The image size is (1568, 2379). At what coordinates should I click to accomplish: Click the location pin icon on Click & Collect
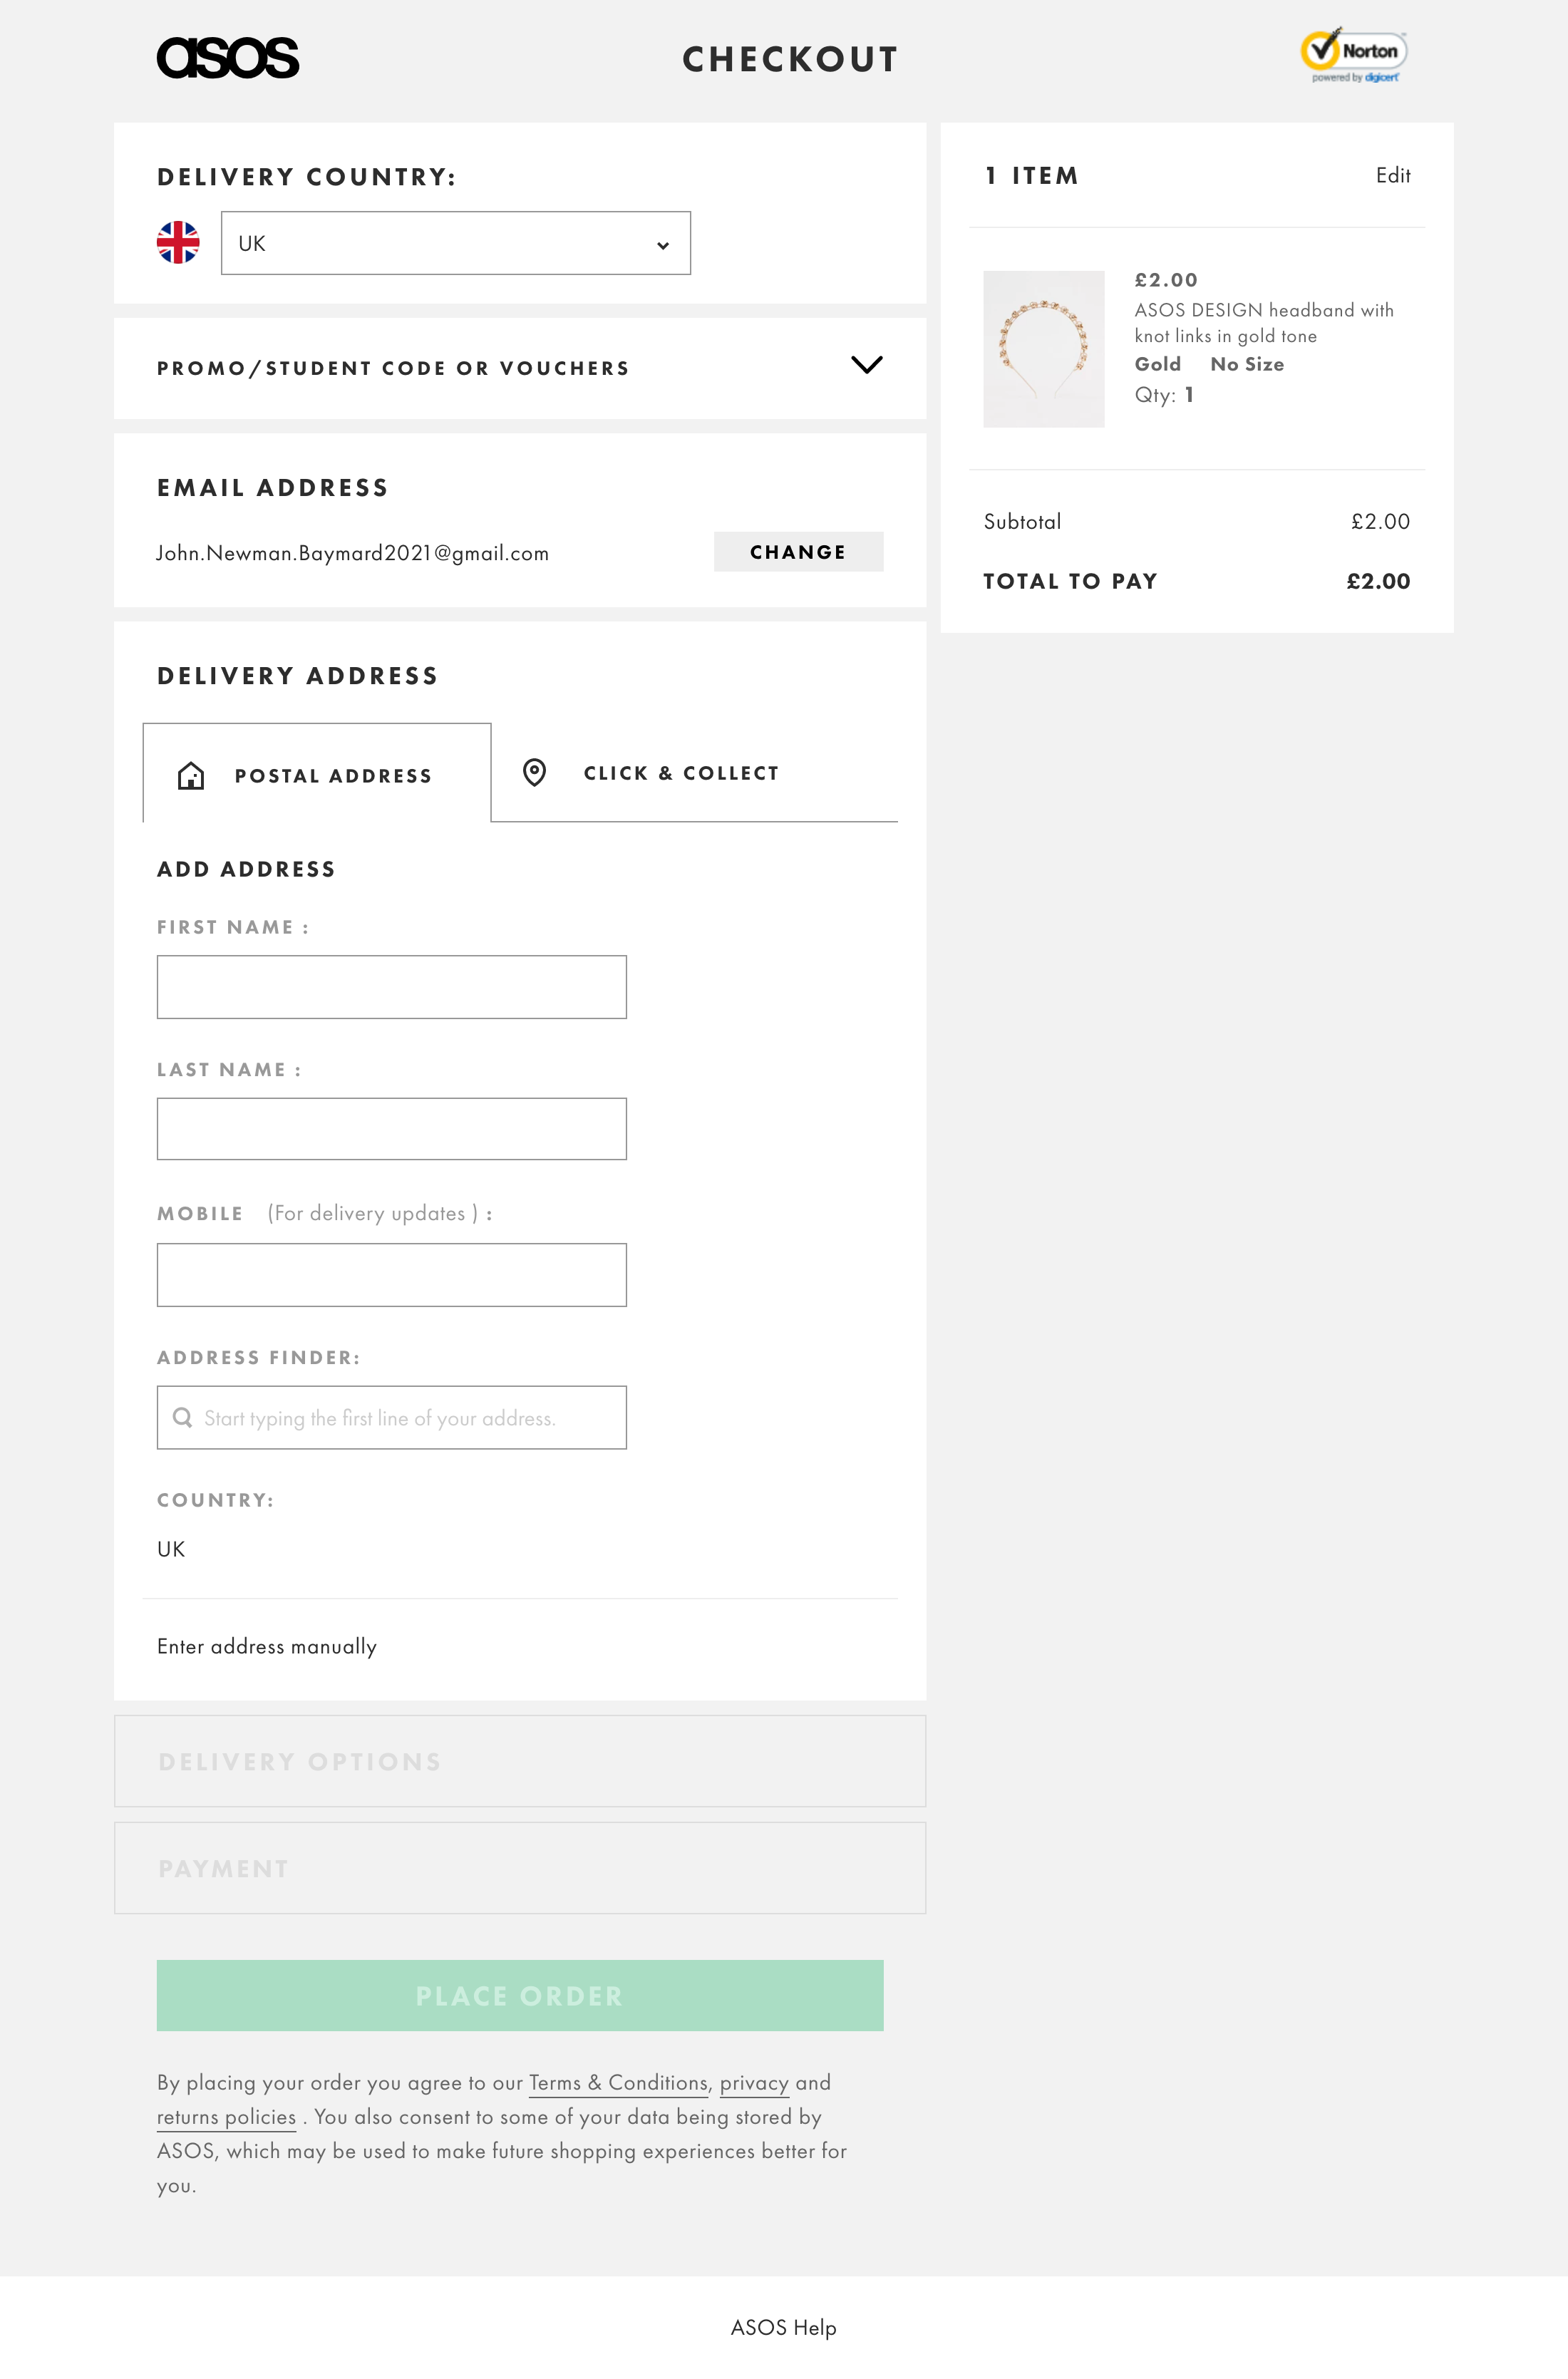(x=535, y=772)
